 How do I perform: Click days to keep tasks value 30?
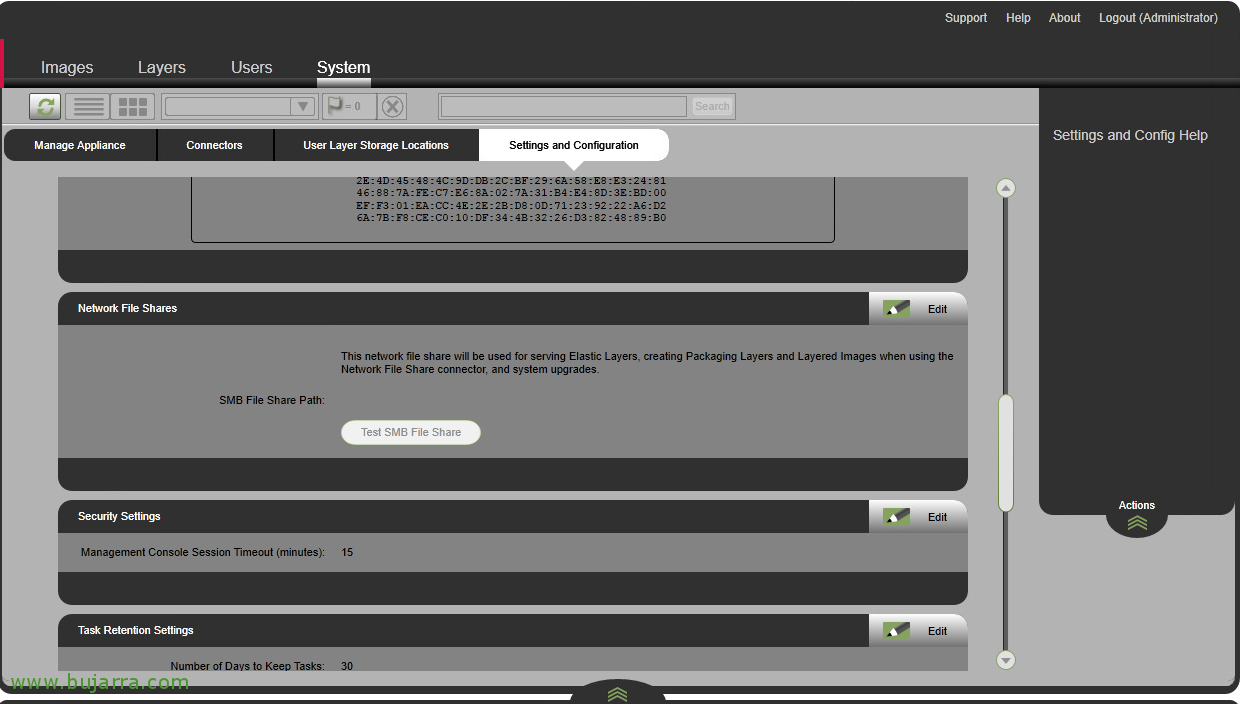(347, 666)
